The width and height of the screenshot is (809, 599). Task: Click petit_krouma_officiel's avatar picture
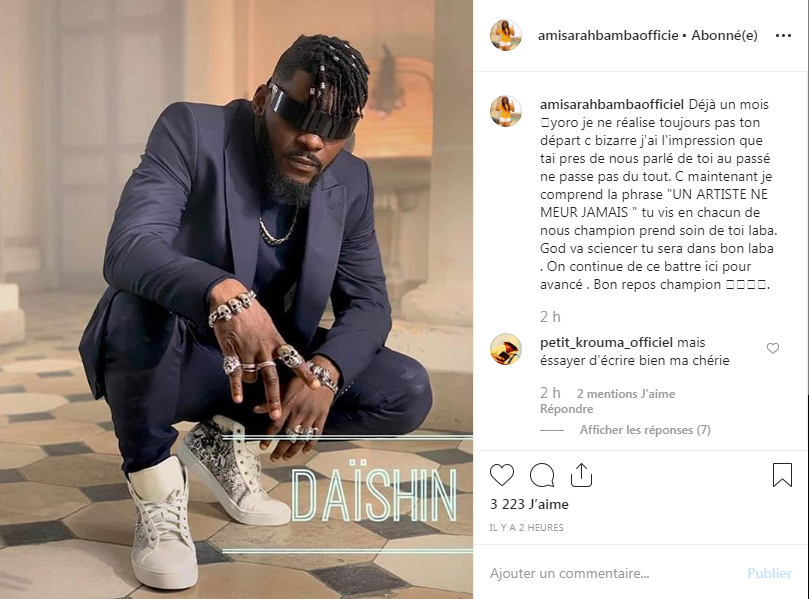tap(506, 349)
